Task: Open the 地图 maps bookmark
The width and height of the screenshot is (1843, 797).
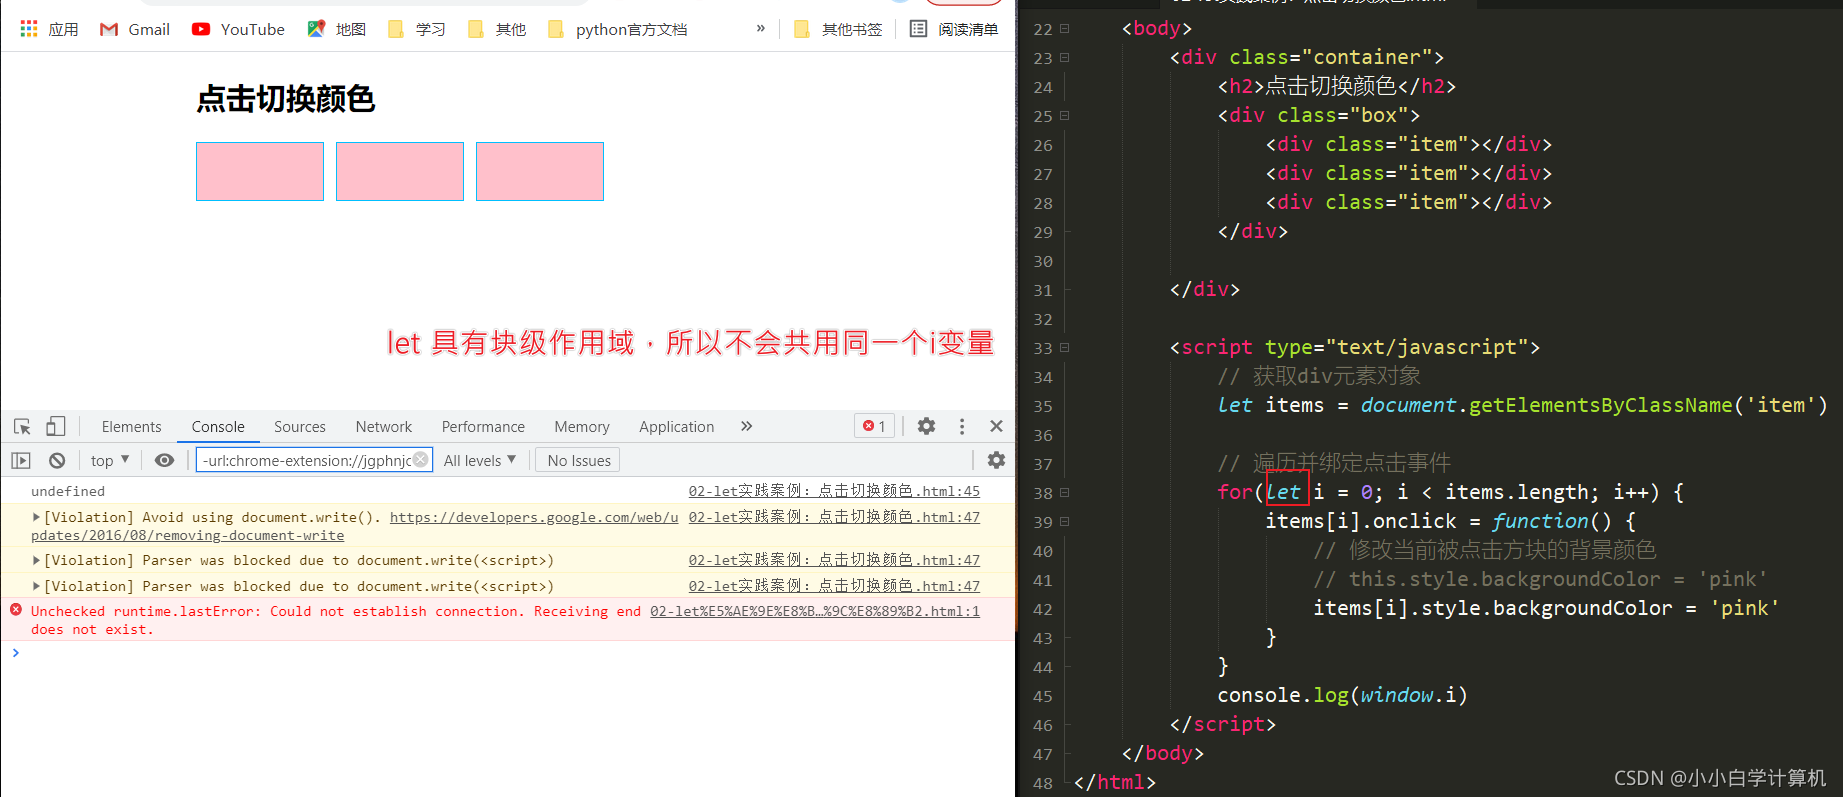Action: click(x=336, y=29)
